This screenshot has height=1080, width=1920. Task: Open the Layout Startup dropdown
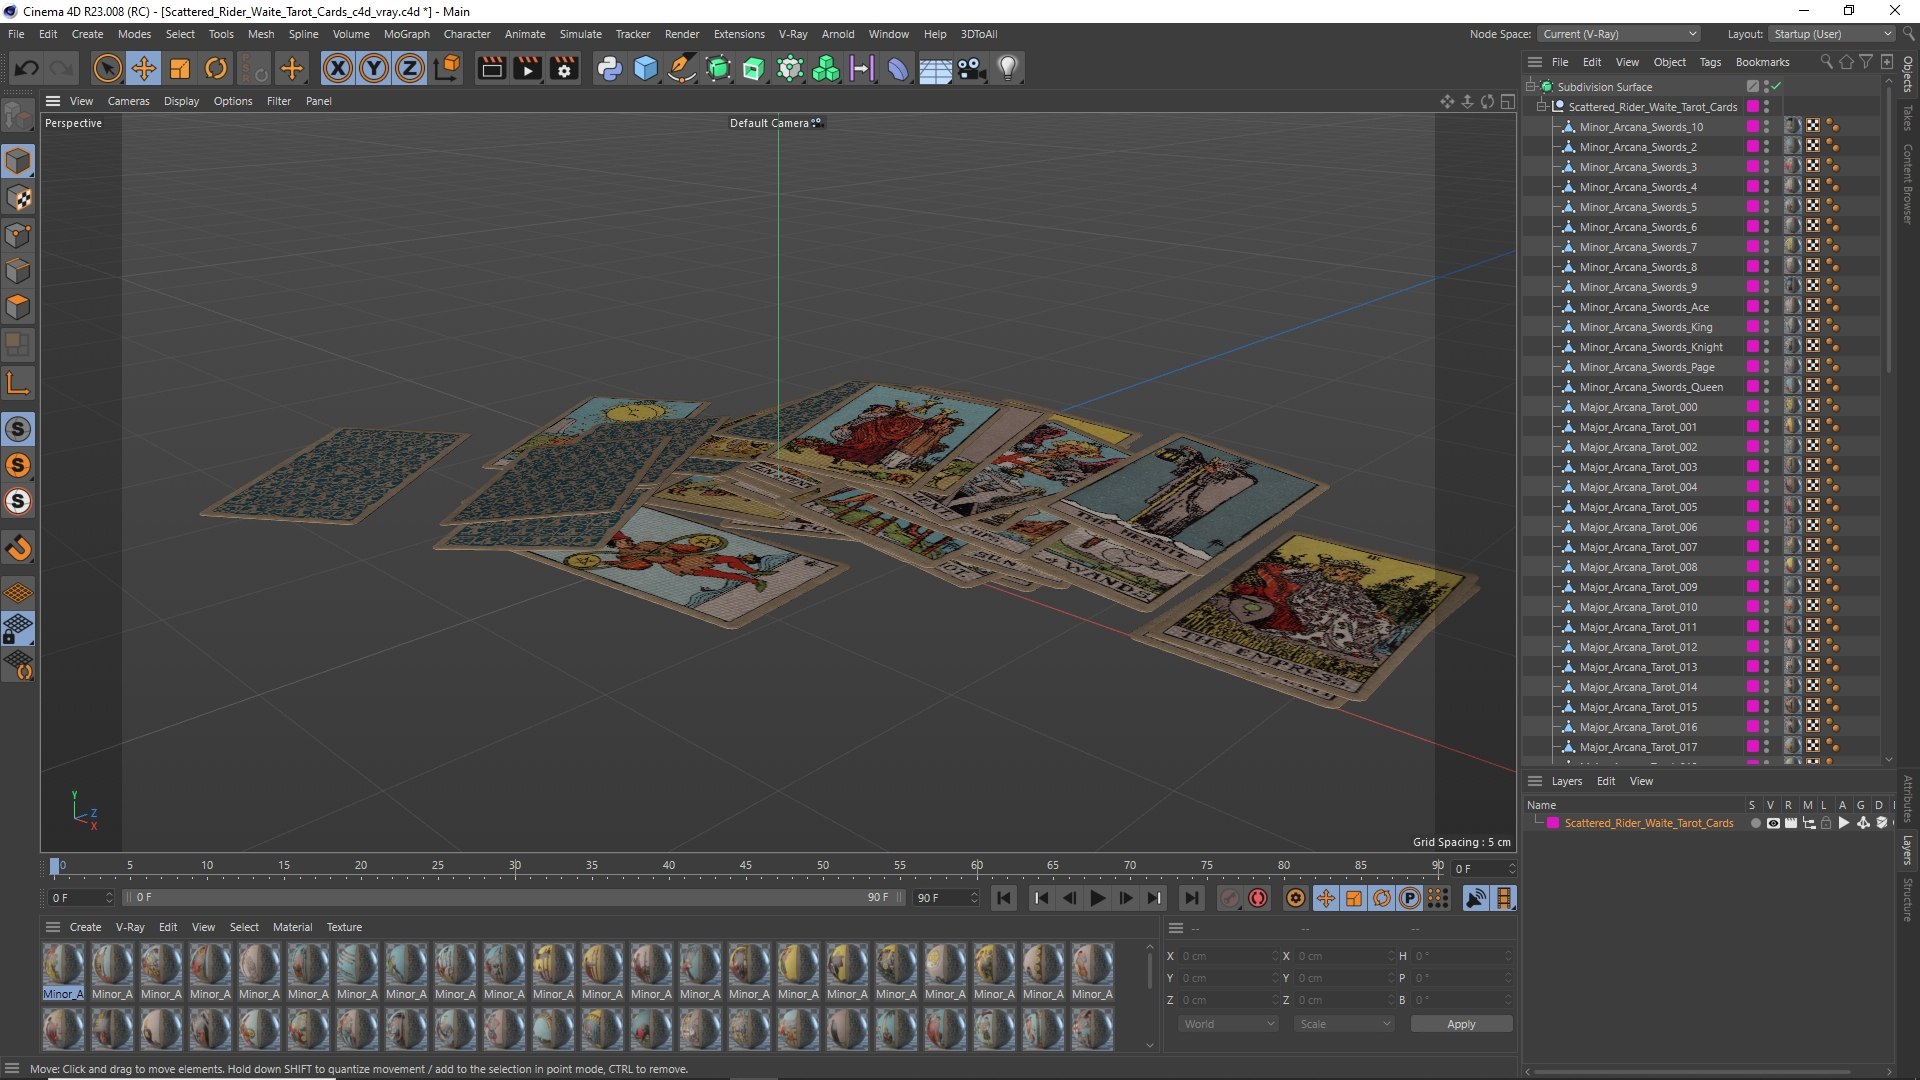(x=1832, y=34)
